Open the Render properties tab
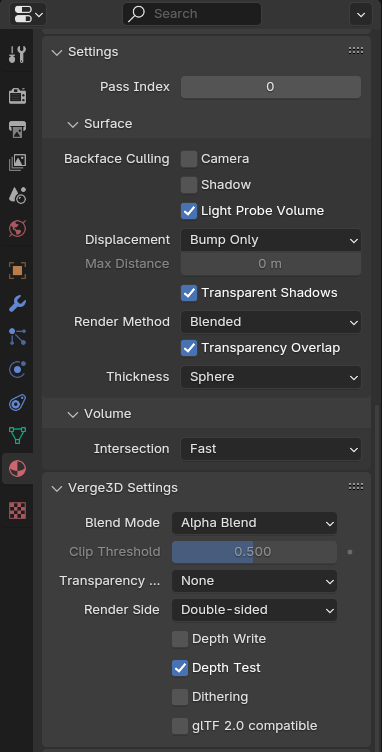The width and height of the screenshot is (382, 752). pos(17,95)
